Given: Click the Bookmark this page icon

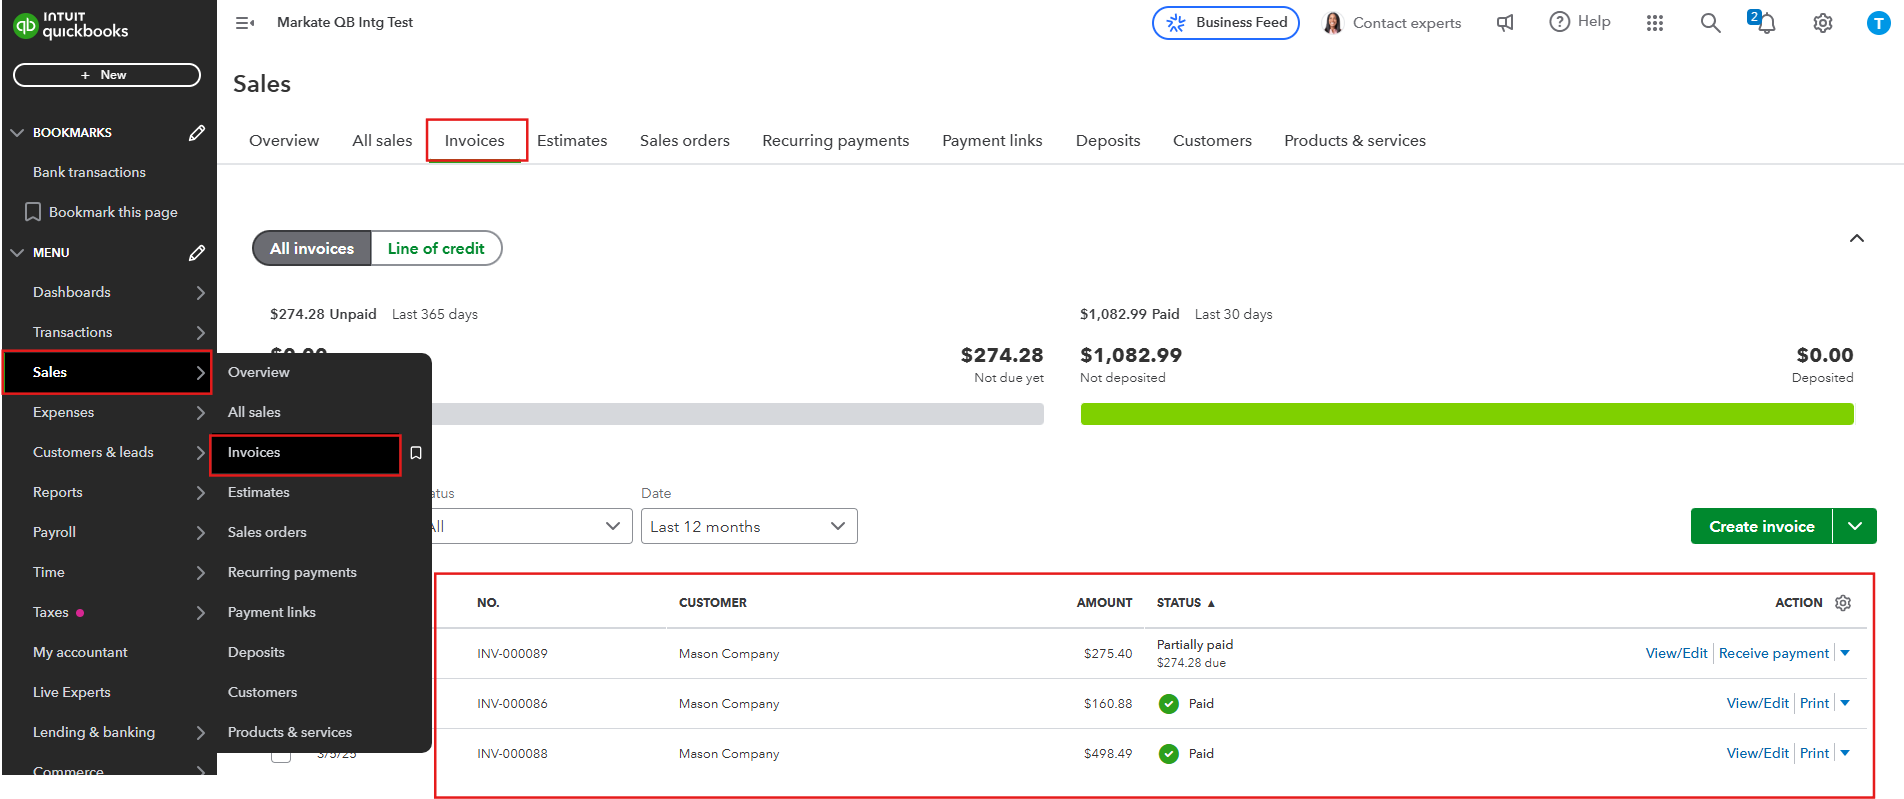Looking at the screenshot, I should 33,212.
